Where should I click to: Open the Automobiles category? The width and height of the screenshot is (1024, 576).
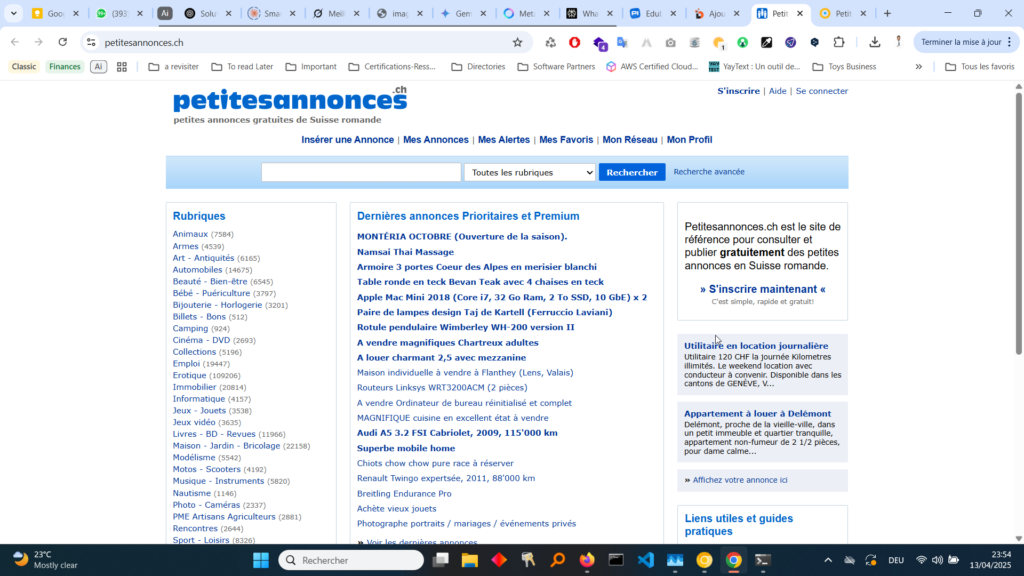point(197,270)
